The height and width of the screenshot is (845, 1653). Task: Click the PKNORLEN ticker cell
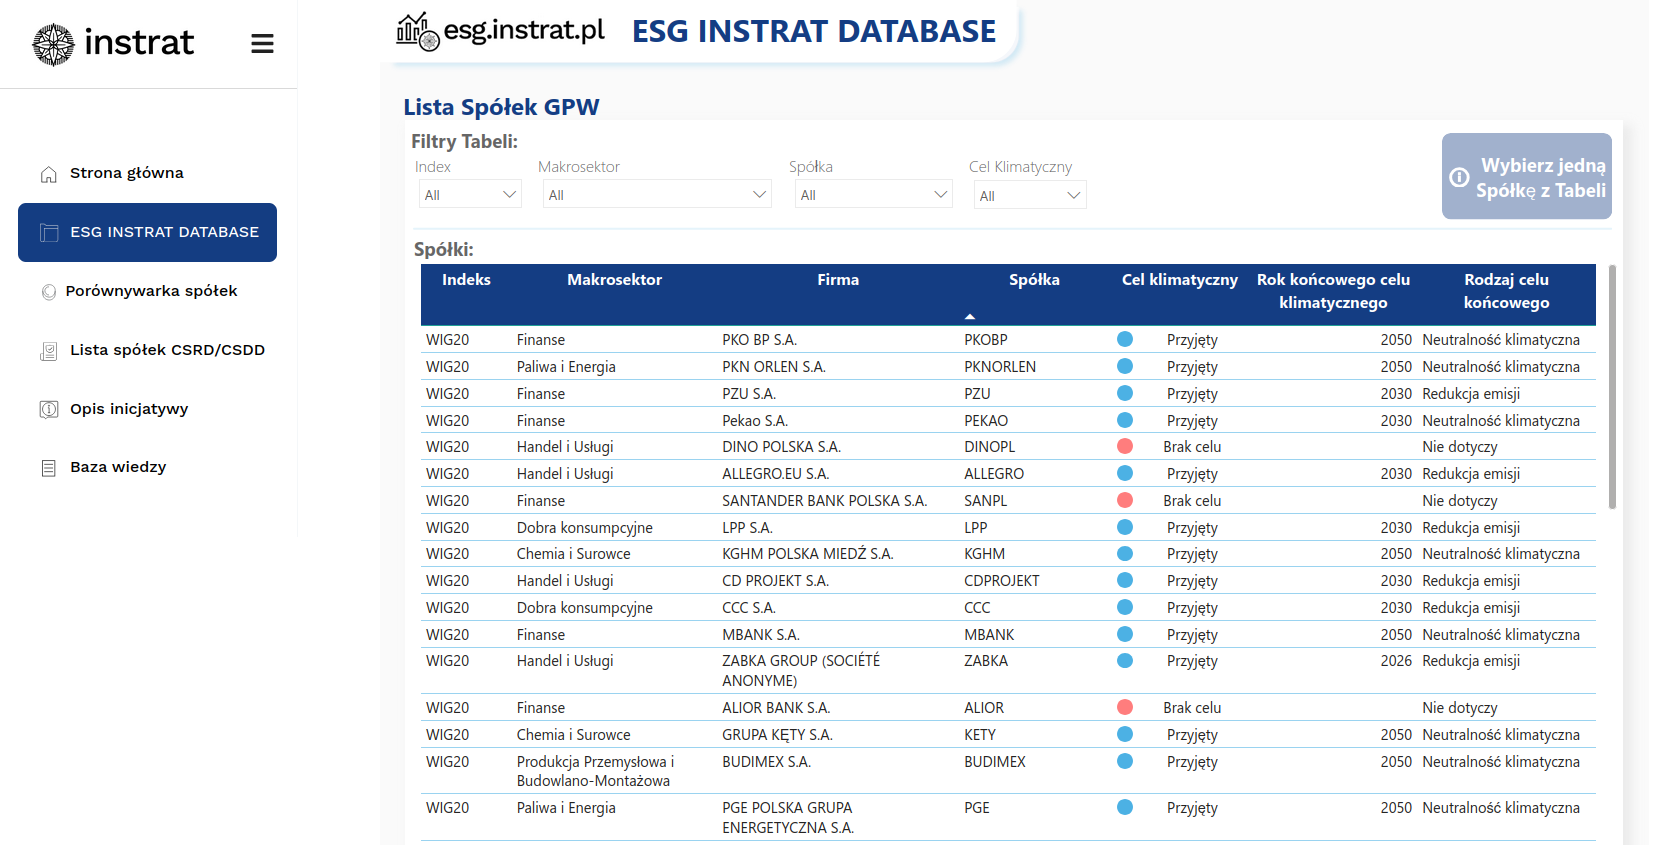point(1000,367)
